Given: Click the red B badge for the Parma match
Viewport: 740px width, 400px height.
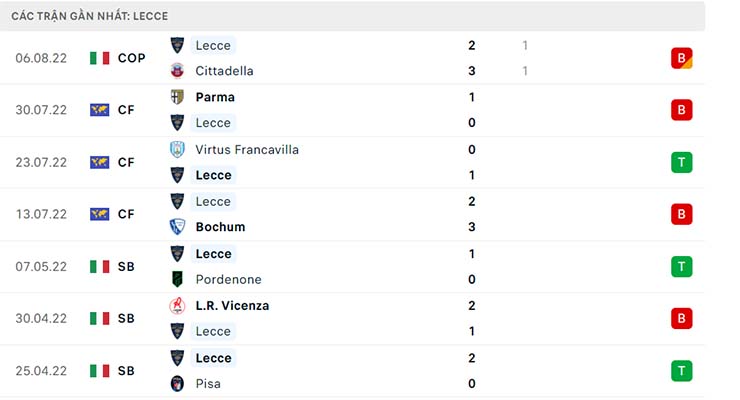Looking at the screenshot, I should click(682, 110).
